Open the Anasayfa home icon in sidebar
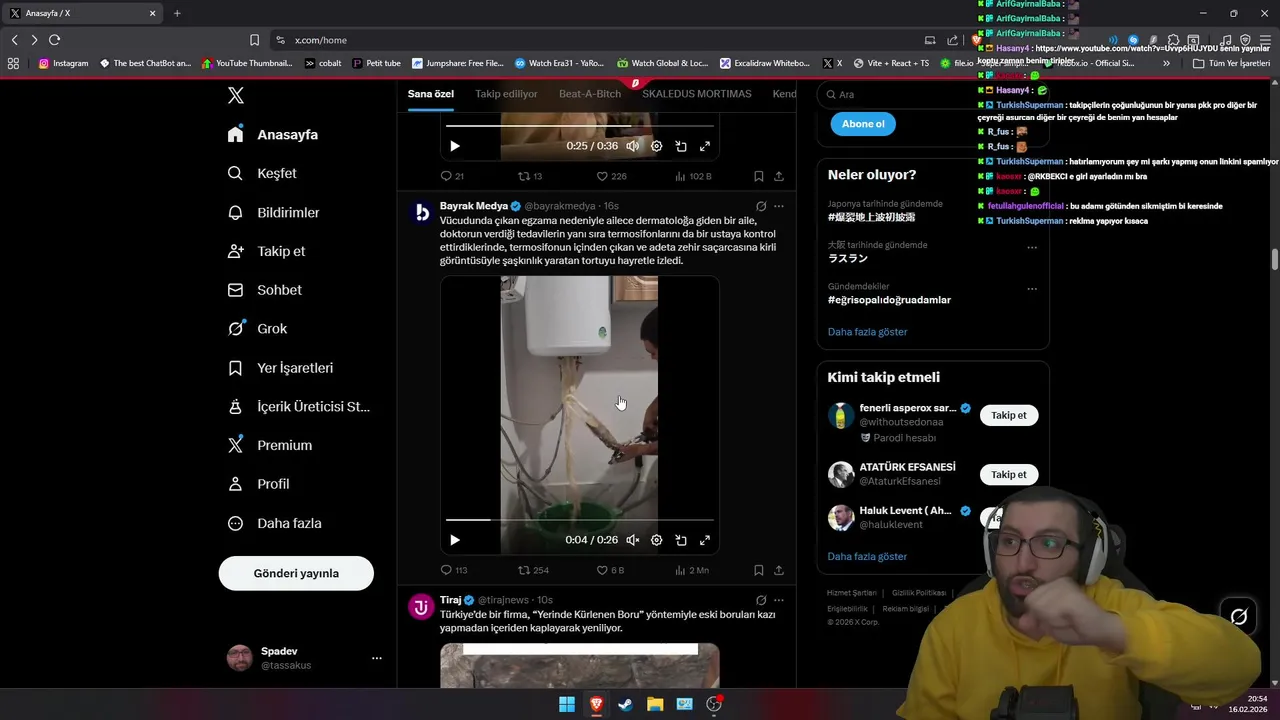 (235, 134)
